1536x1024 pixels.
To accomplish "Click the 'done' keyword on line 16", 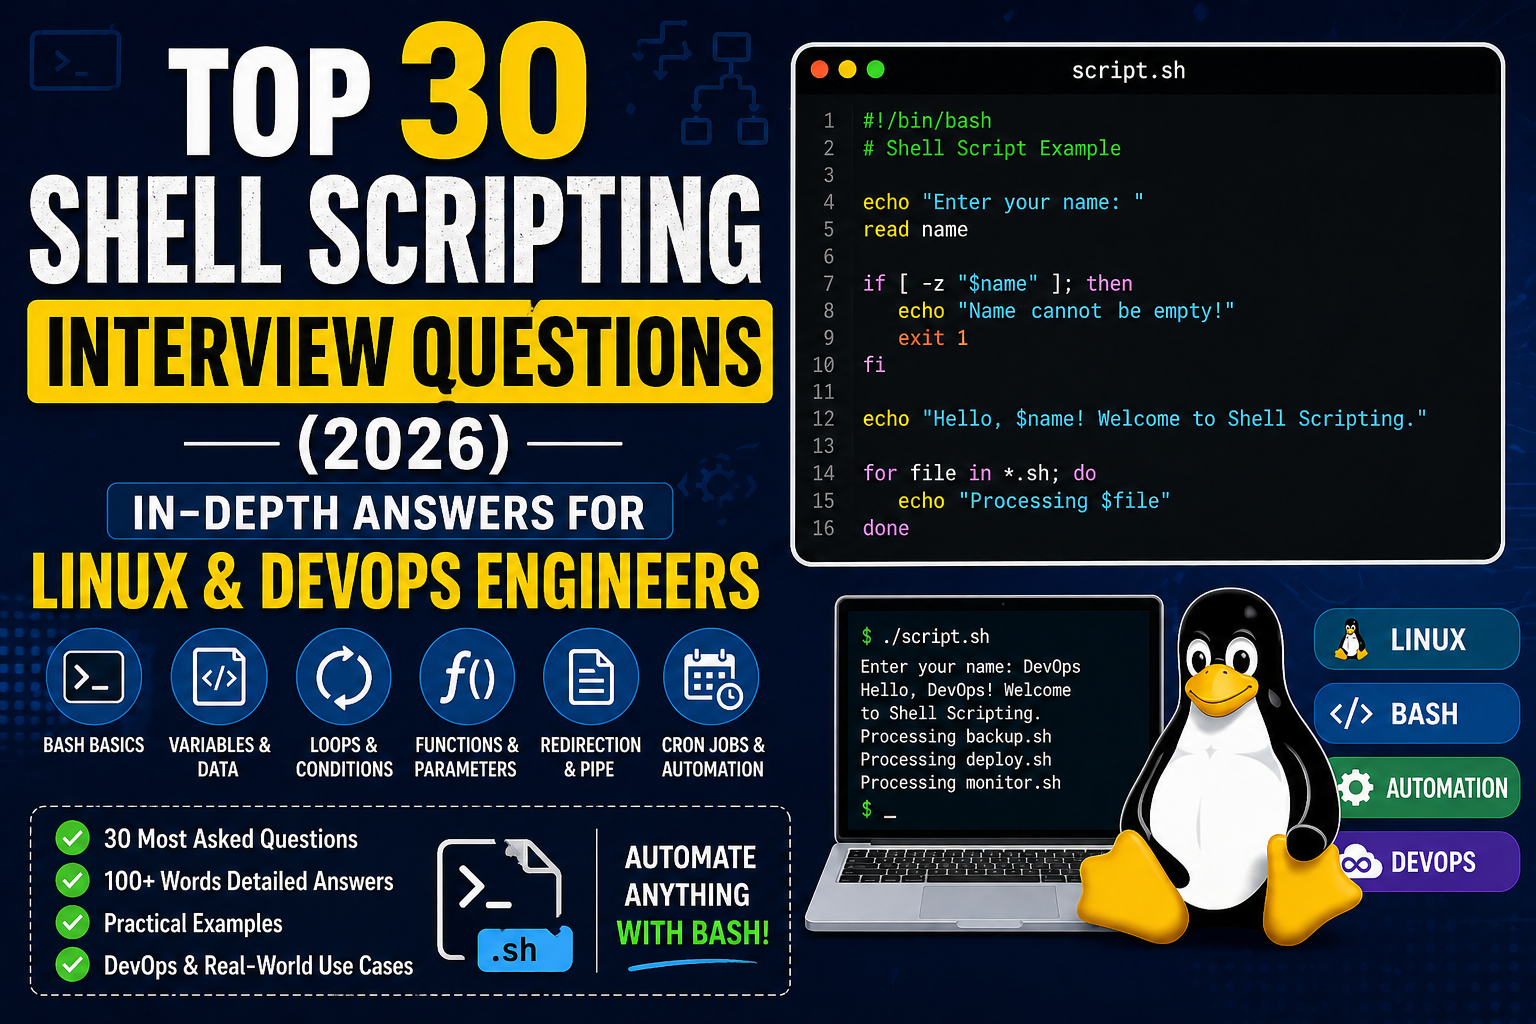I will click(x=886, y=528).
